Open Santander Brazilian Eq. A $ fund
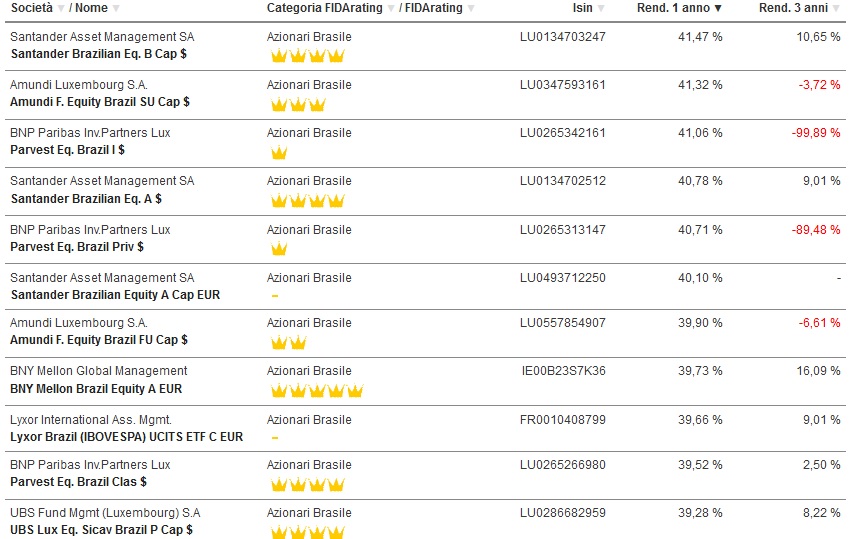856x539 pixels. click(86, 199)
